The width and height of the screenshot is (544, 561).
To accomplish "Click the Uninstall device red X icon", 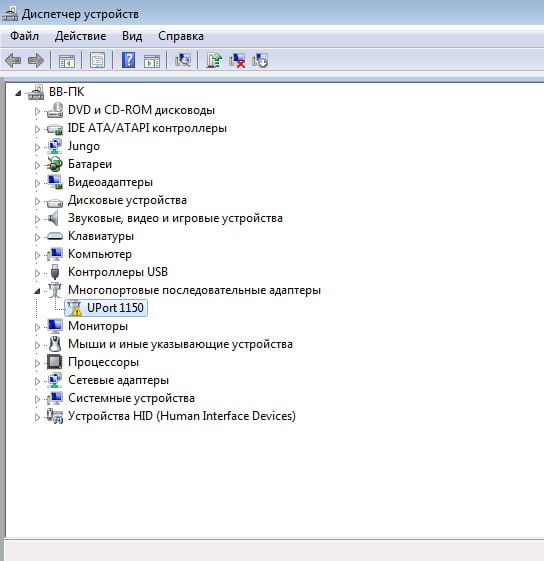I will pos(237,60).
